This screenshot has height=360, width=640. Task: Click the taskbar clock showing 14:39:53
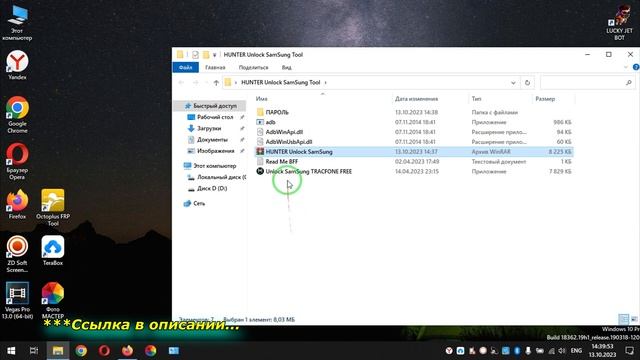click(x=602, y=351)
